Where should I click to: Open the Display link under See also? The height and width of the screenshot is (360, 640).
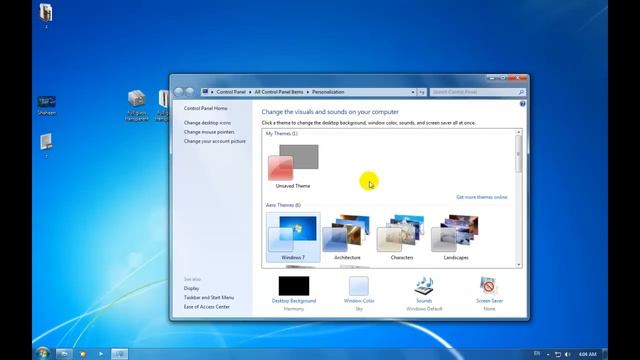click(x=191, y=289)
